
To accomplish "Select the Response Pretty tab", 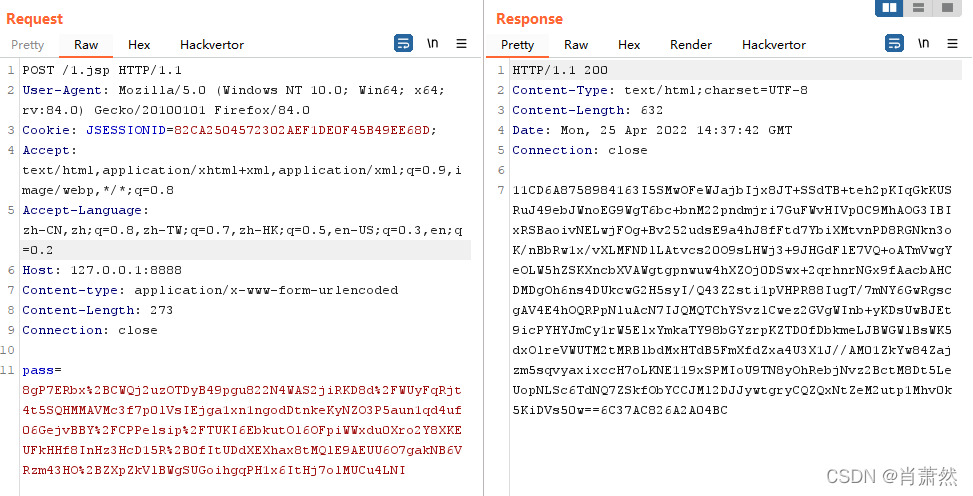I will tap(517, 45).
